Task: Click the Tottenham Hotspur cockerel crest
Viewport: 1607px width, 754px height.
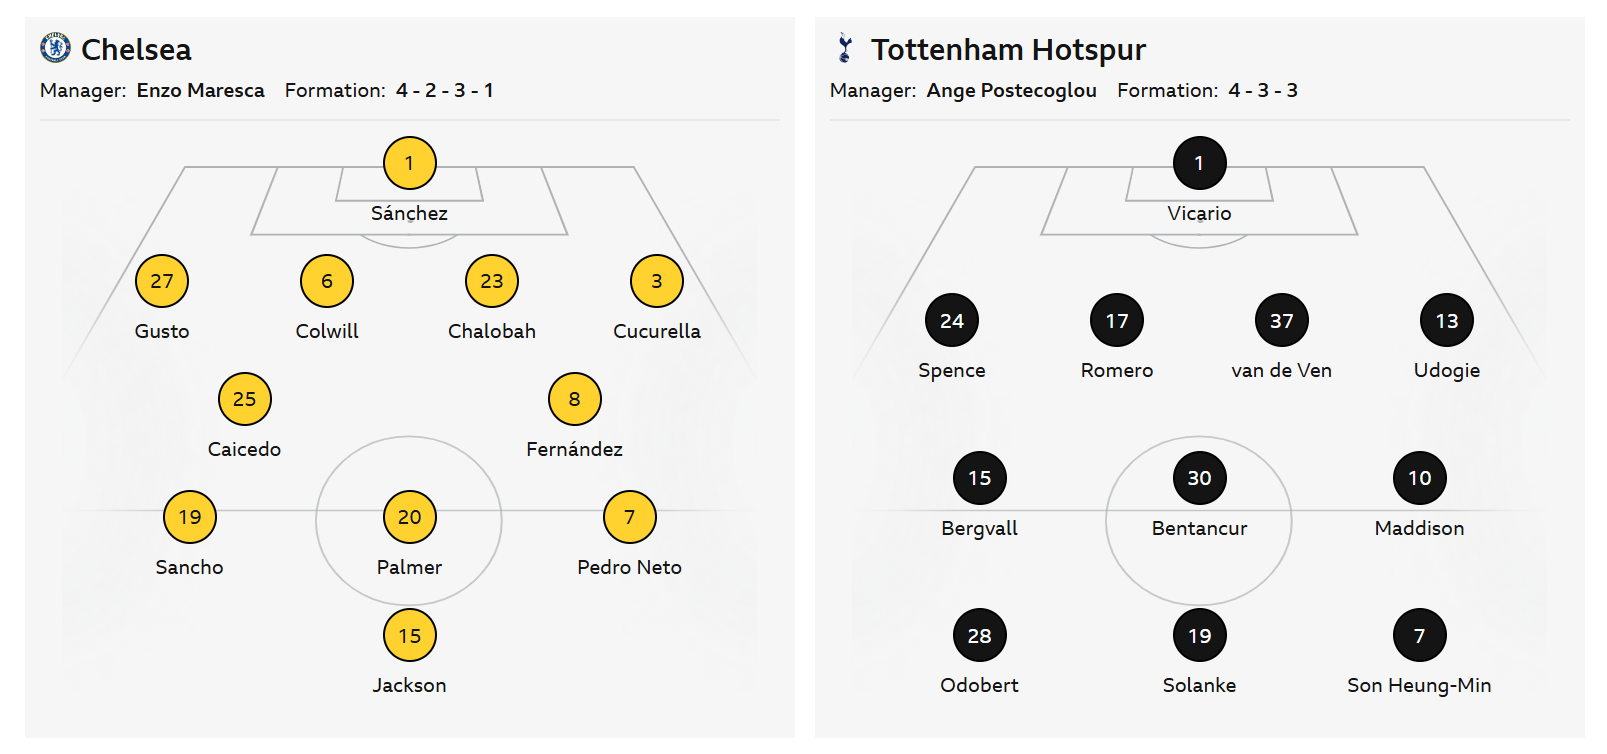Action: click(x=846, y=48)
